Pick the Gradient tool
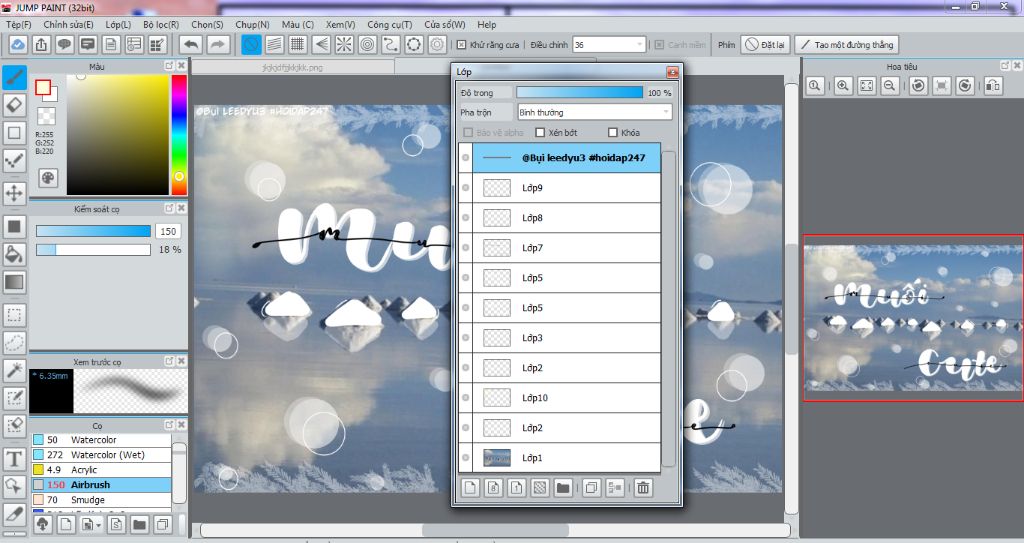The height and width of the screenshot is (543, 1024). coord(14,282)
